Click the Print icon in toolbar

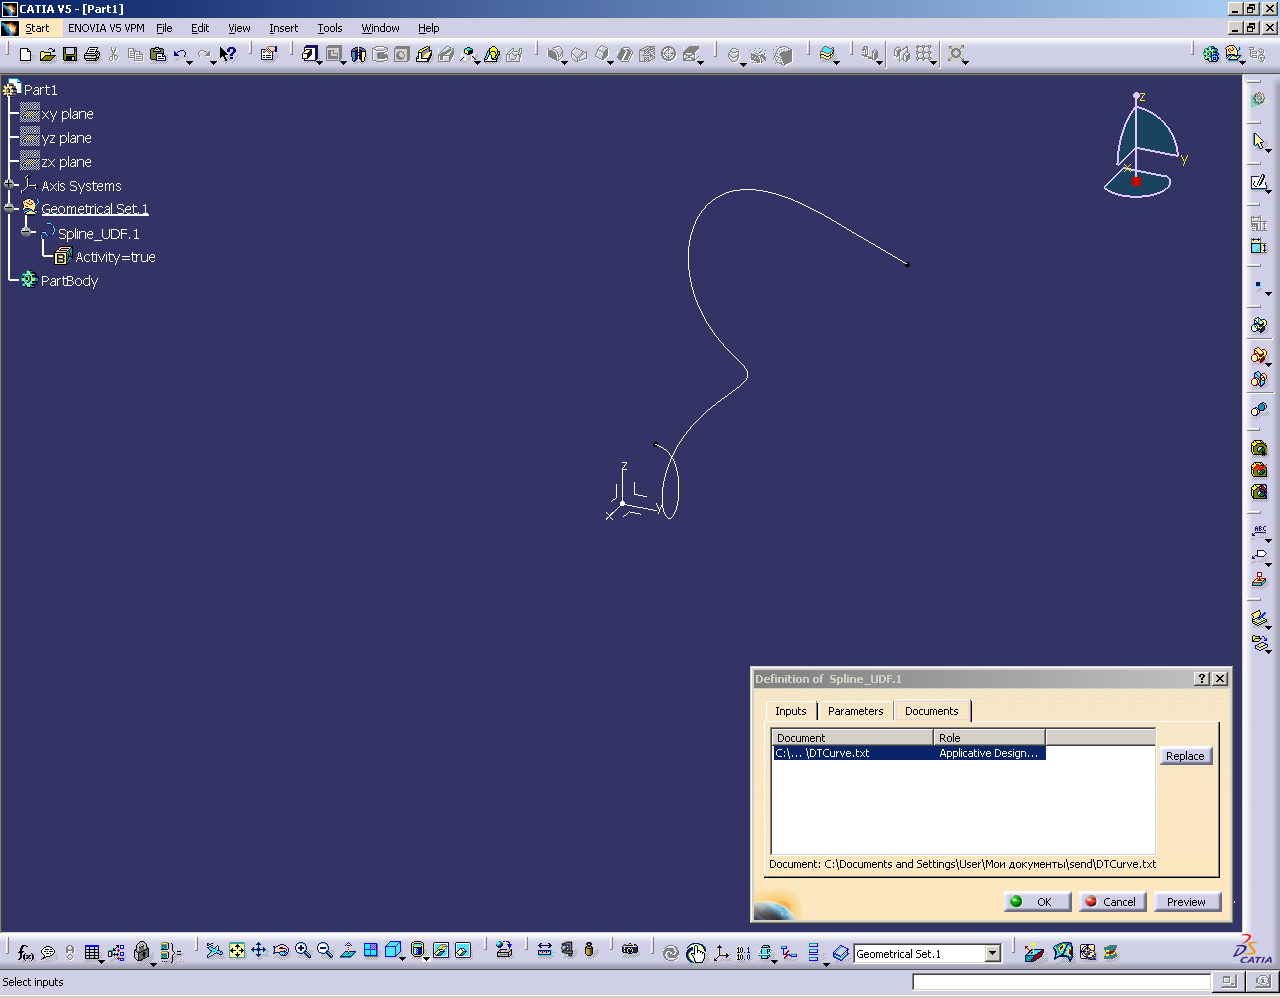[x=92, y=54]
